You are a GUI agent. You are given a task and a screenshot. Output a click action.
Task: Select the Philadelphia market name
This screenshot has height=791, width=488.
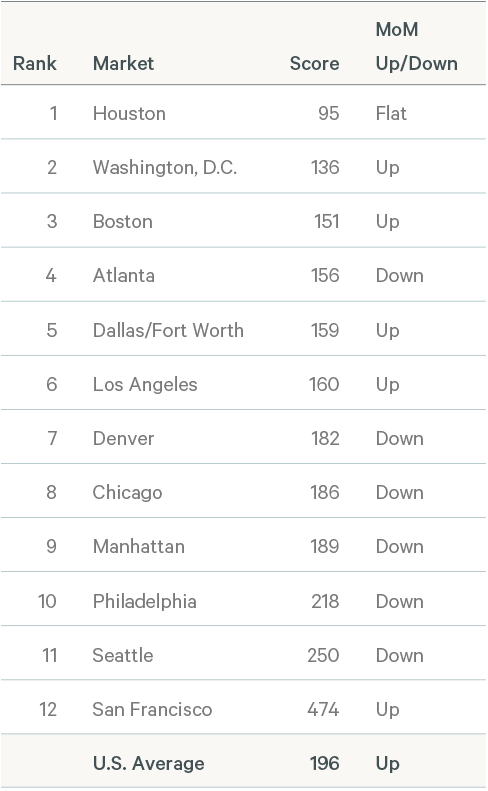point(145,601)
